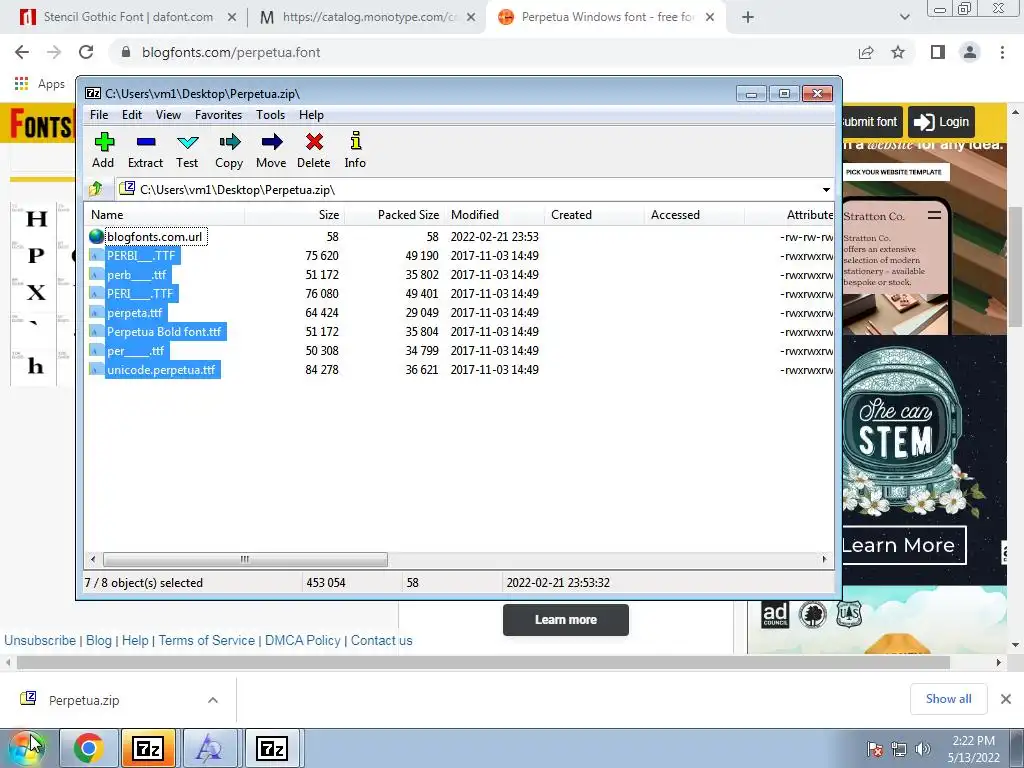Switch to the catalog.monotype.com tab
1024x768 pixels.
(x=369, y=17)
